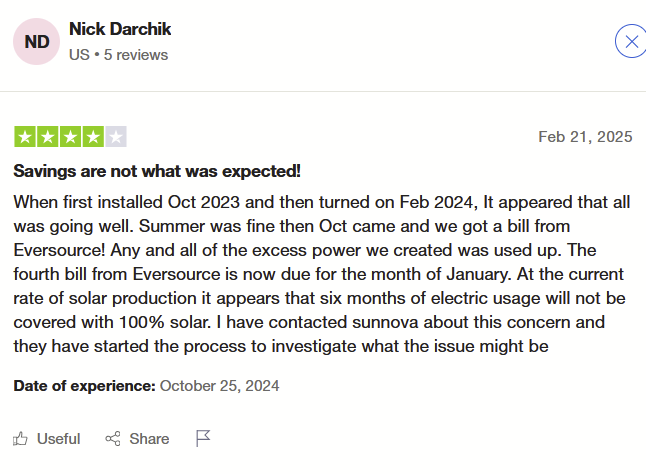The image size is (646, 474).
Task: Click the "5 reviews" count text
Action: tap(135, 54)
